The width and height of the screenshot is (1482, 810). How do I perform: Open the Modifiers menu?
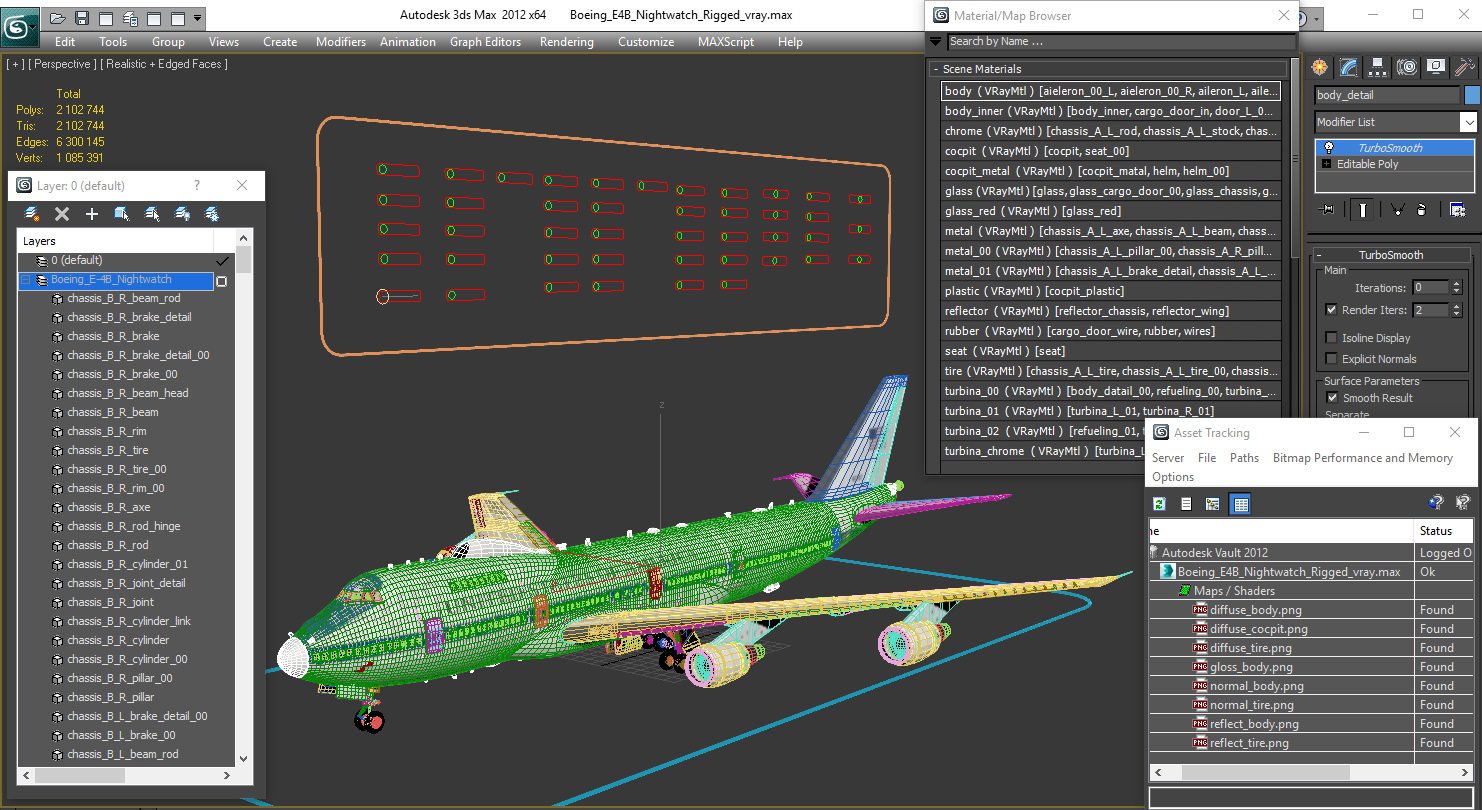341,42
